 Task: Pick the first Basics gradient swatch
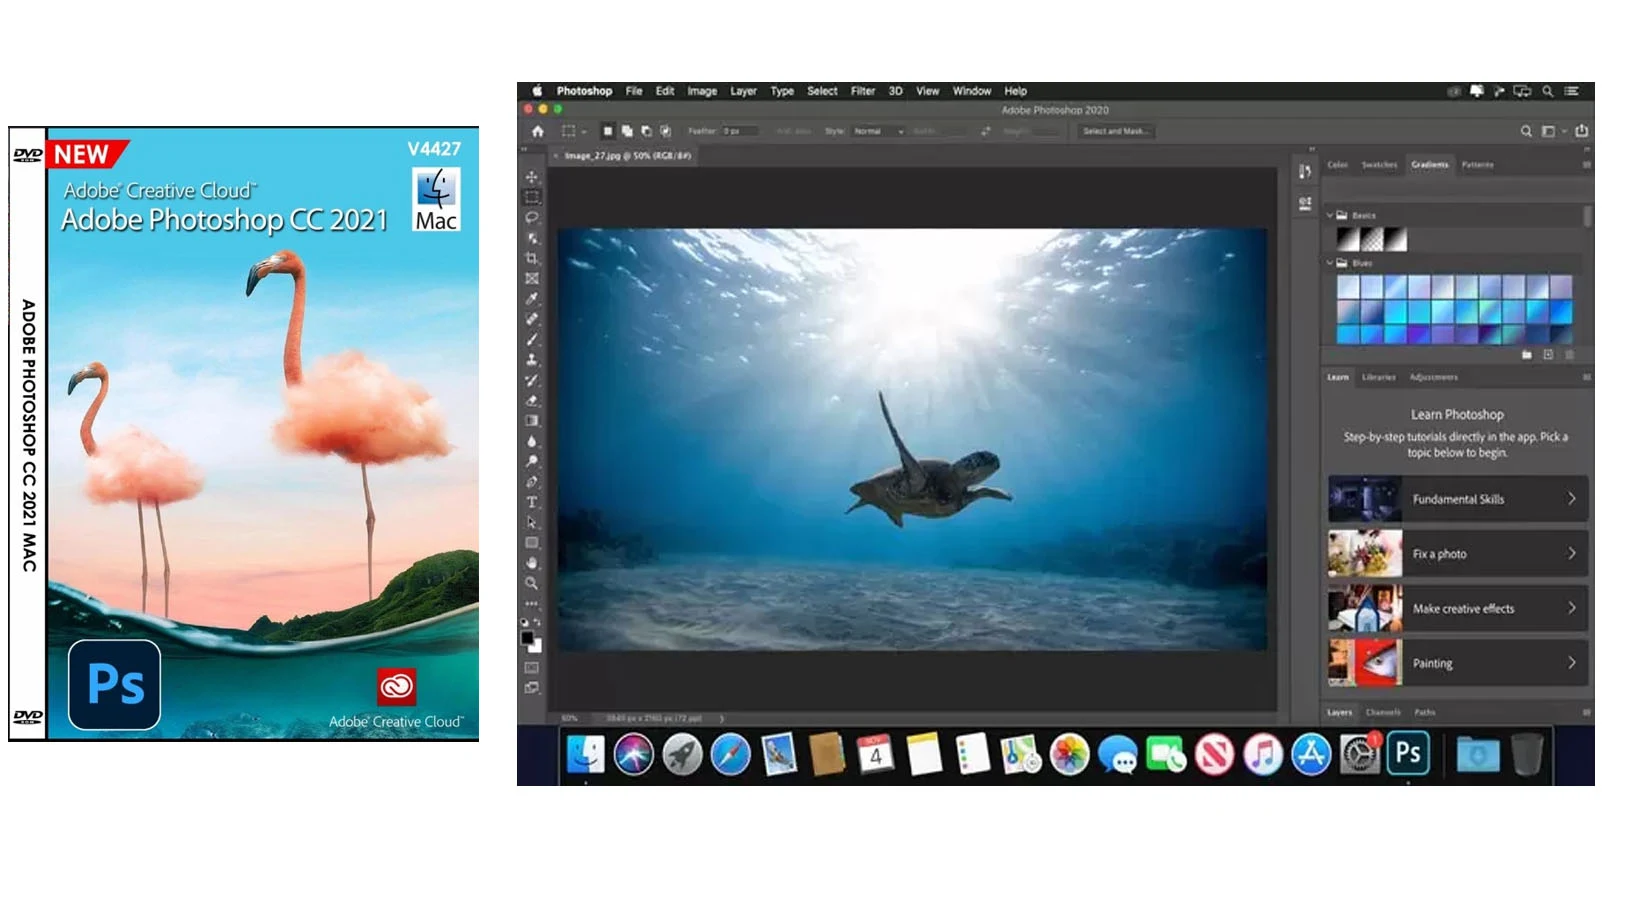(1348, 239)
